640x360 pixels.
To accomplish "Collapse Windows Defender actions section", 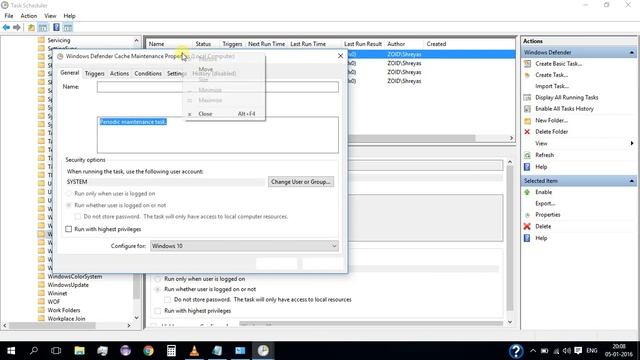I will tap(631, 53).
